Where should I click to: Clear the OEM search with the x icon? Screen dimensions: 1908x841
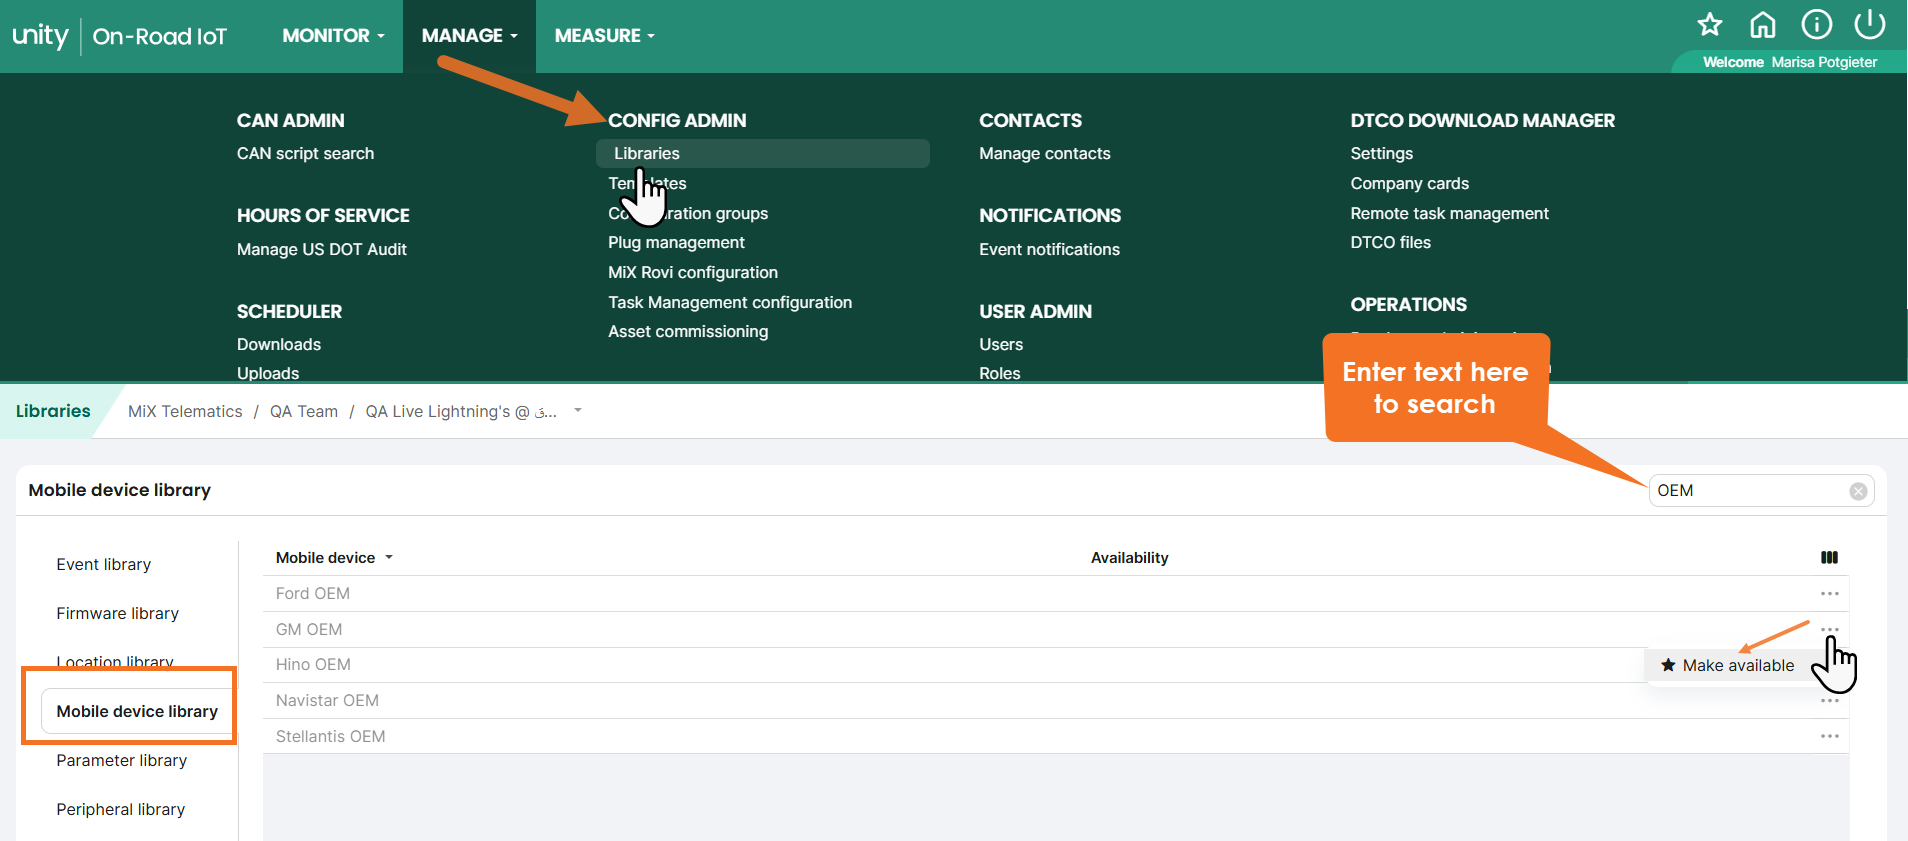pyautogui.click(x=1858, y=491)
